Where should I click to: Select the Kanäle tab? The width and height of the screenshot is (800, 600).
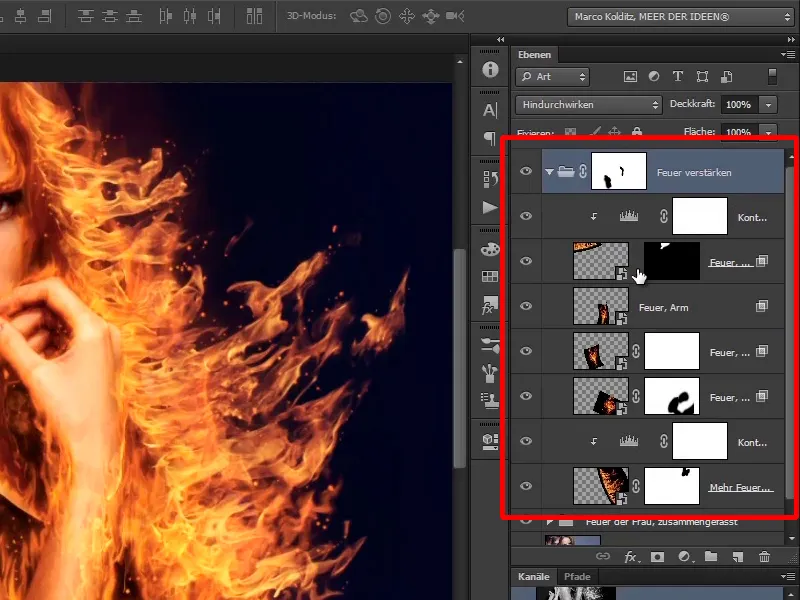click(x=535, y=577)
